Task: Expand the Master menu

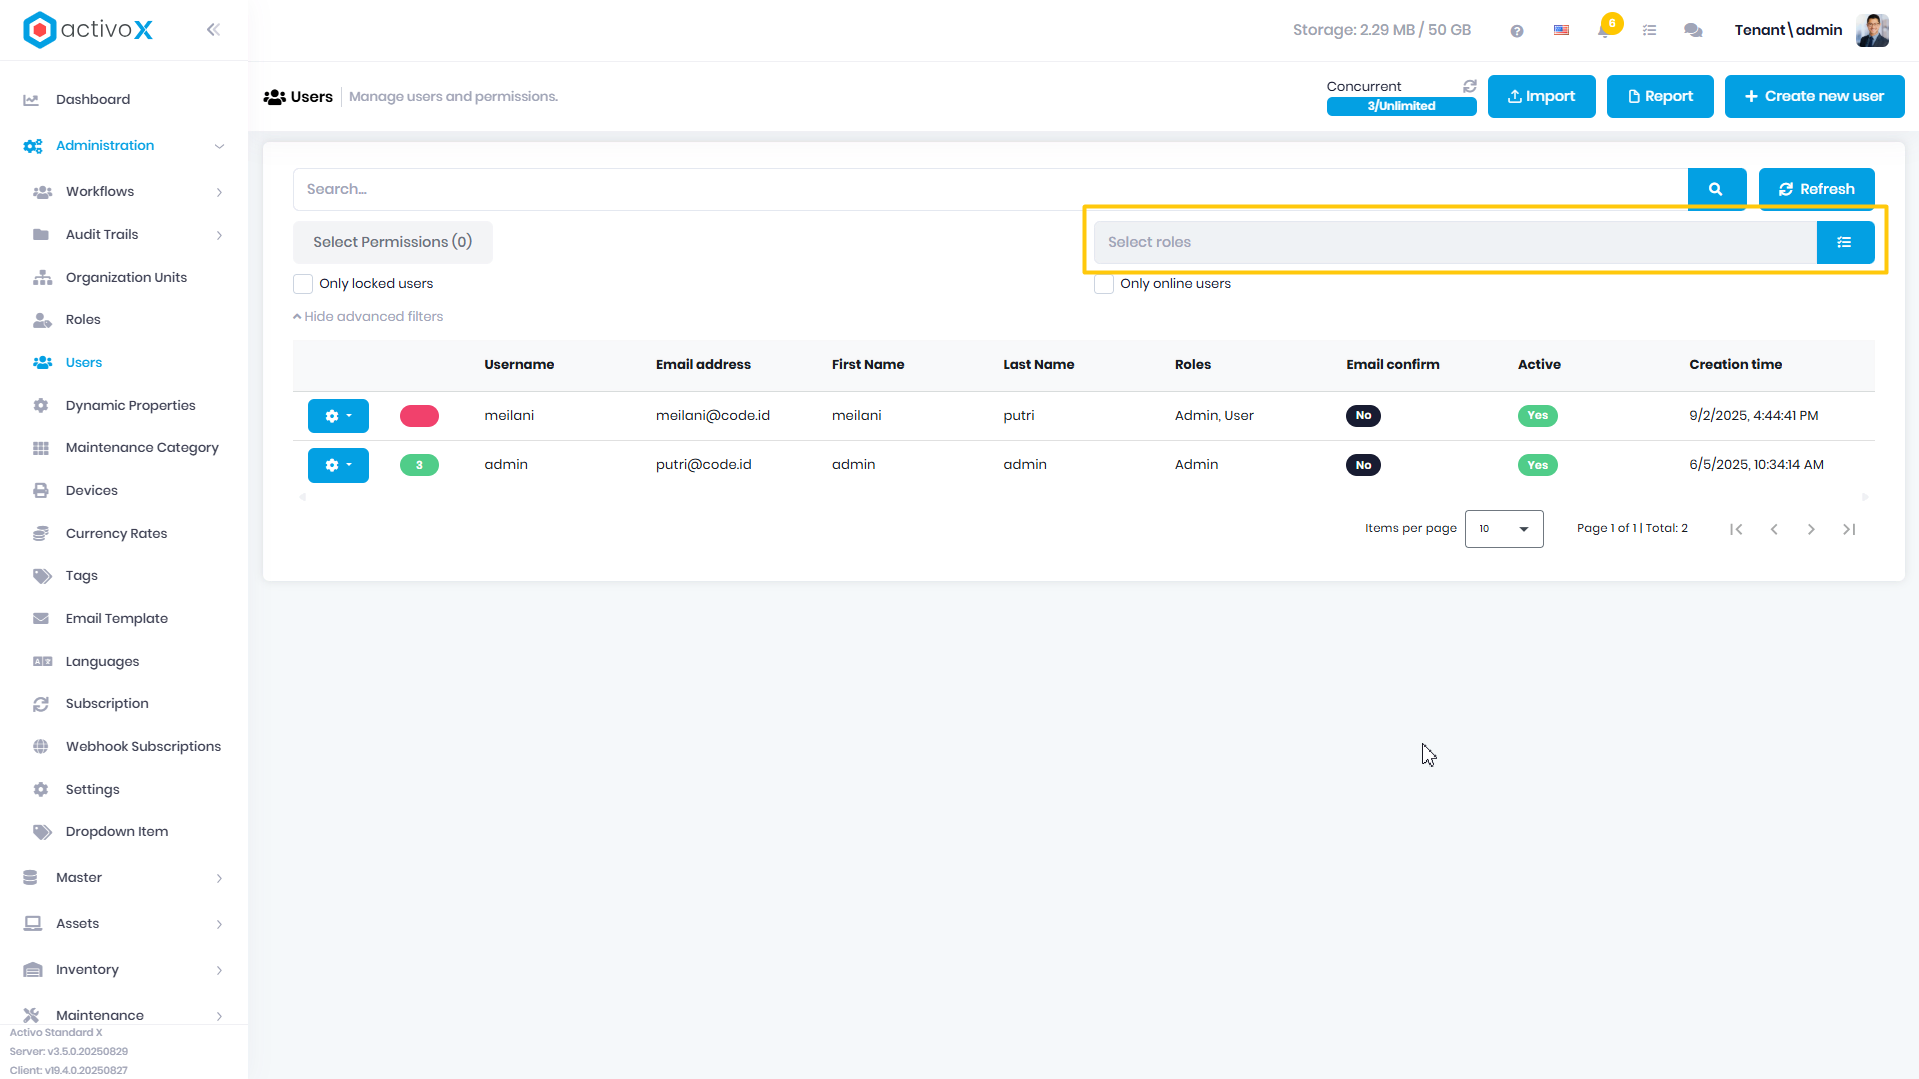Action: pos(124,878)
